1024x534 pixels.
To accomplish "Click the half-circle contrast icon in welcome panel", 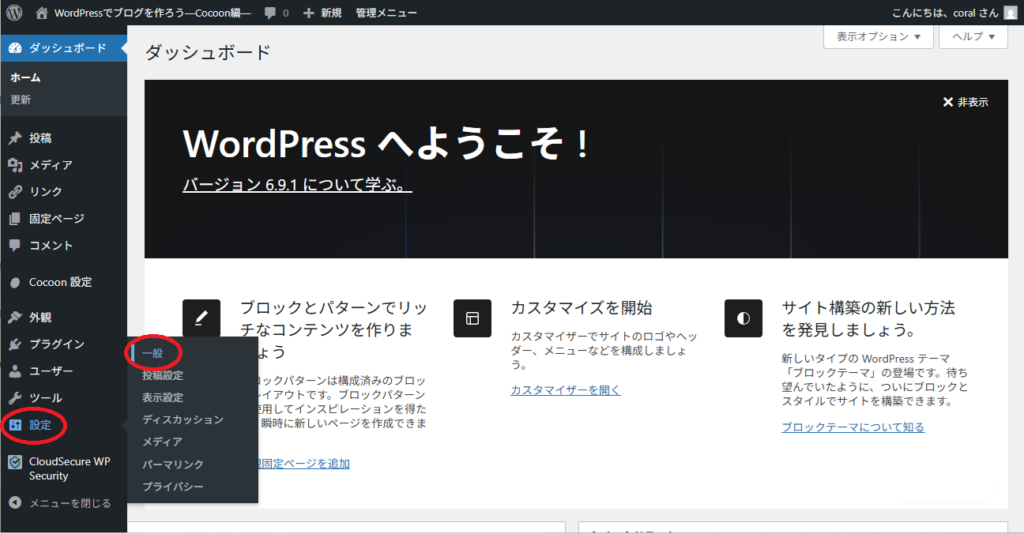I will [x=743, y=318].
